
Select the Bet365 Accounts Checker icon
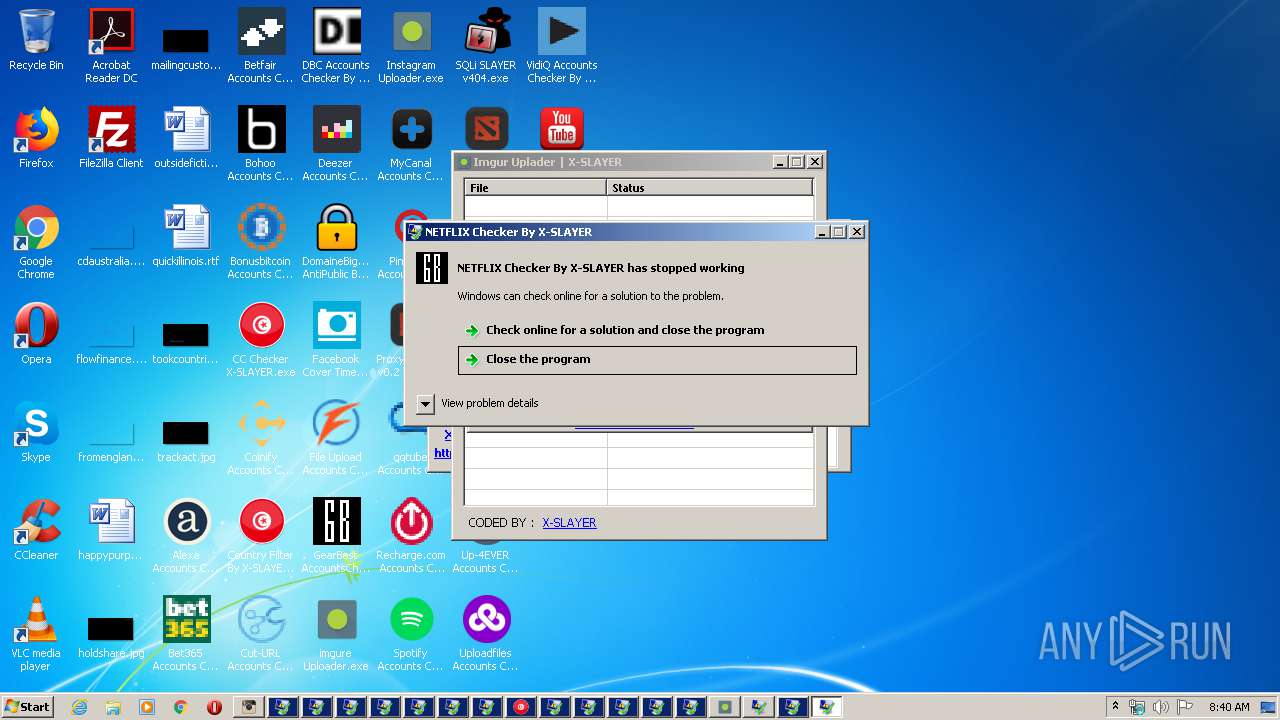(x=186, y=633)
